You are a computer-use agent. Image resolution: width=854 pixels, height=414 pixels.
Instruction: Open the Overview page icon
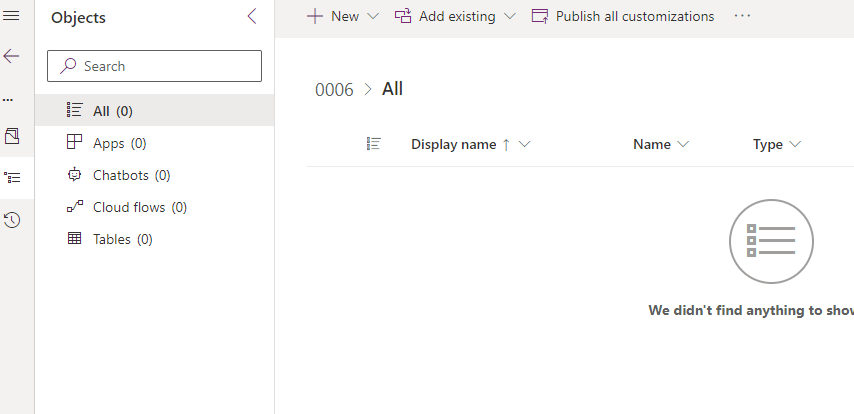(12, 135)
